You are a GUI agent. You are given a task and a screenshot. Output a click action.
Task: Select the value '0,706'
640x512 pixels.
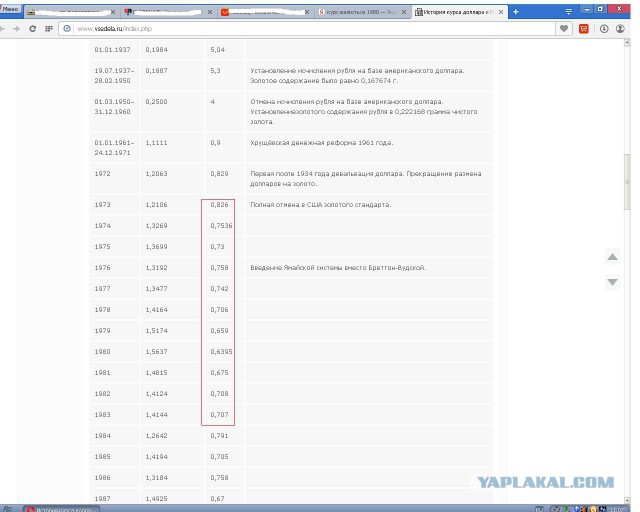[x=220, y=309]
